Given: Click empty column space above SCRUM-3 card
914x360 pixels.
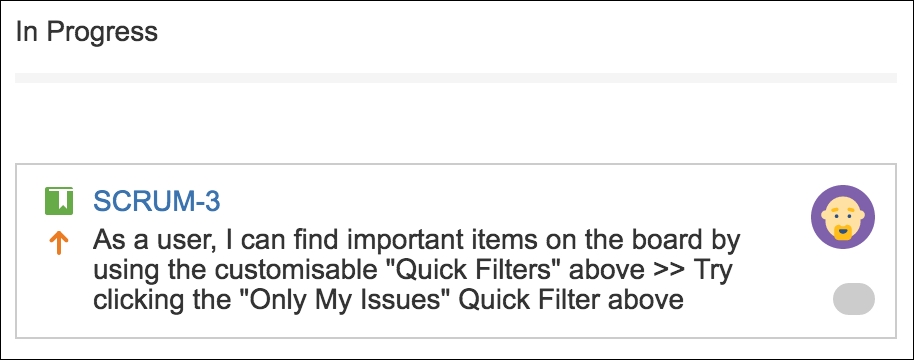Looking at the screenshot, I should click(x=456, y=123).
